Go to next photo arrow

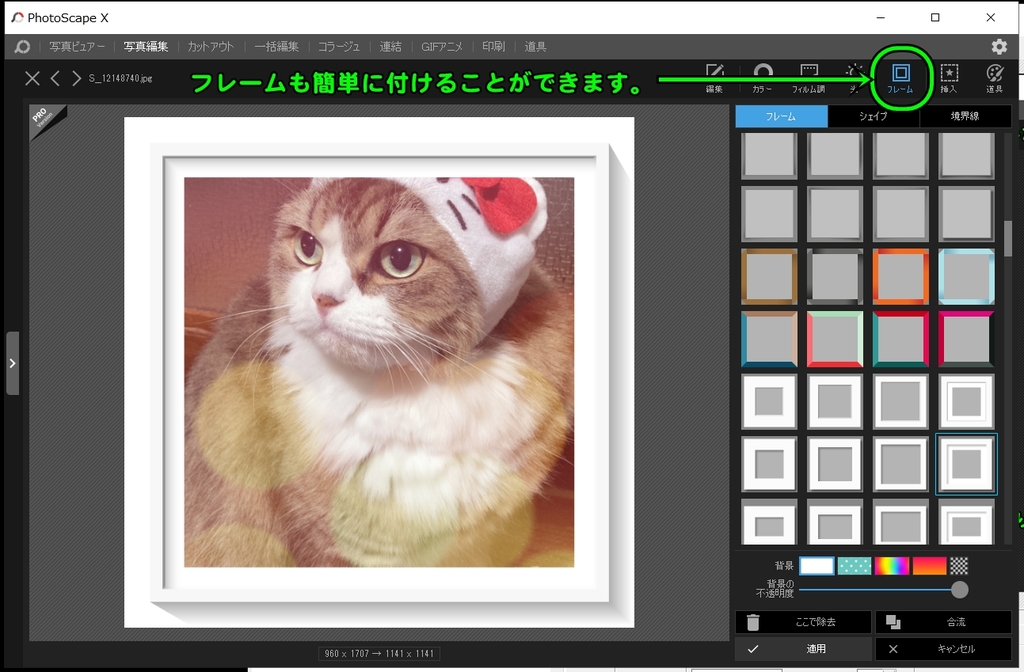click(x=76, y=78)
